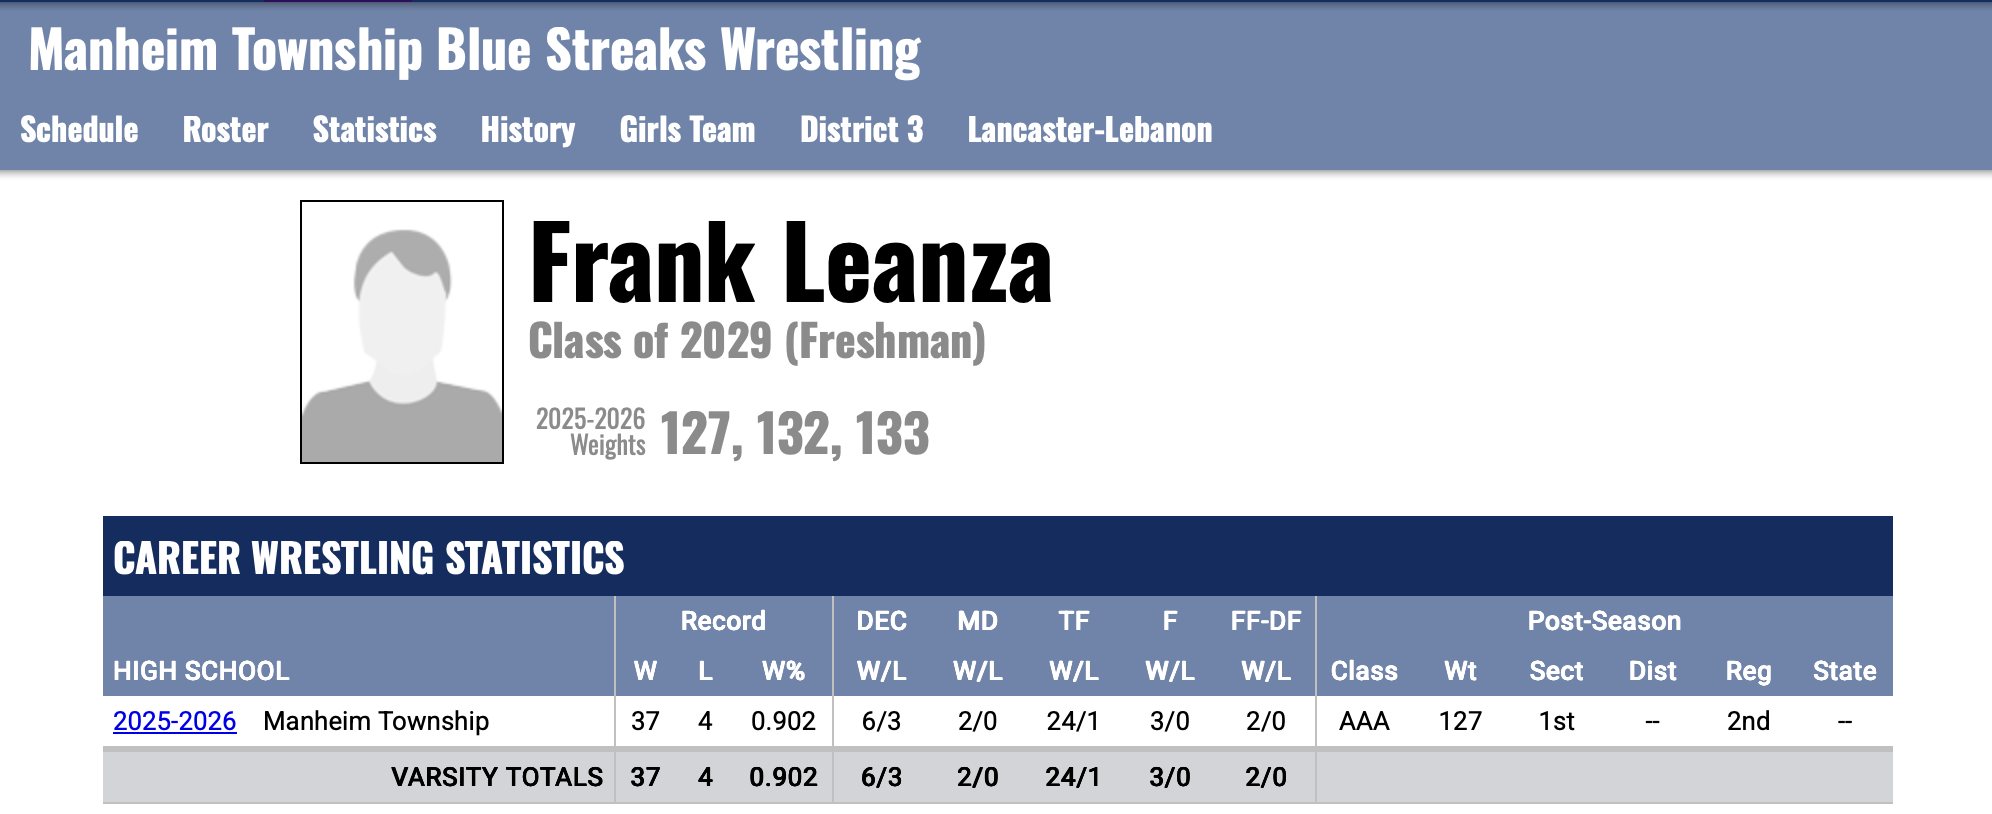1992x814 pixels.
Task: Click the 2nd regional placement cell
Action: pos(1748,721)
